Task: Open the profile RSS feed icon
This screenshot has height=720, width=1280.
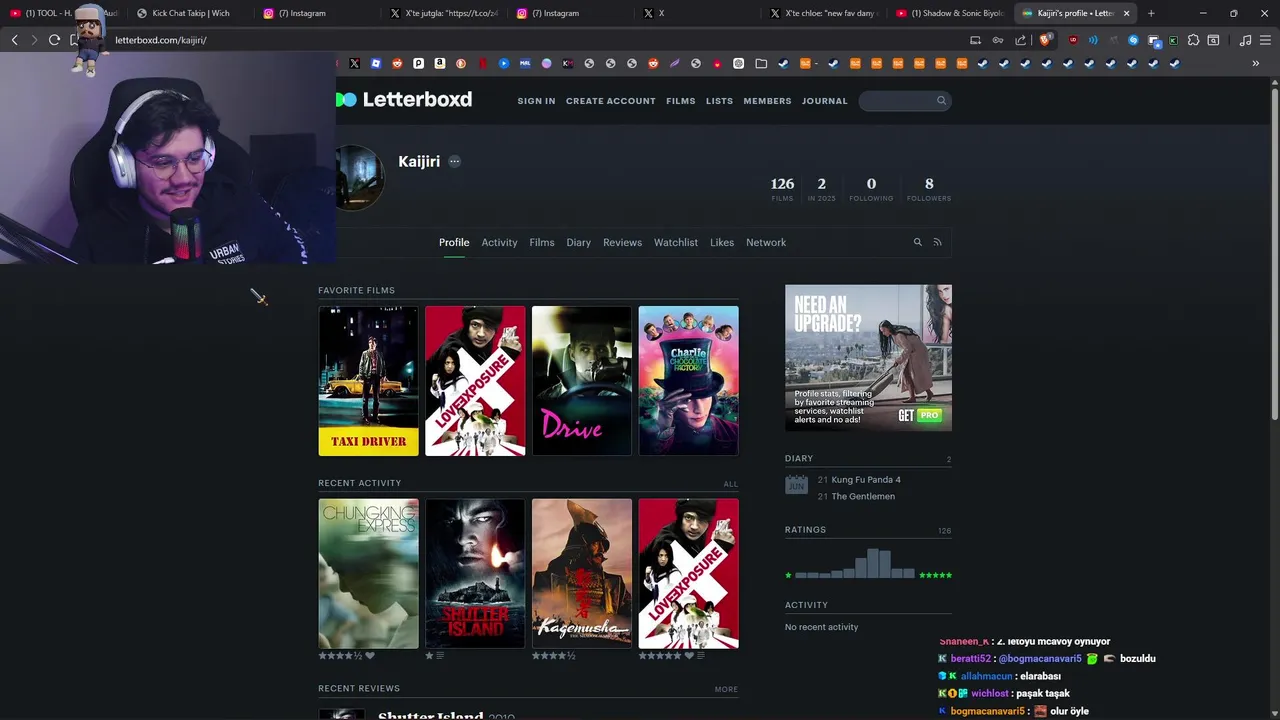Action: [937, 242]
